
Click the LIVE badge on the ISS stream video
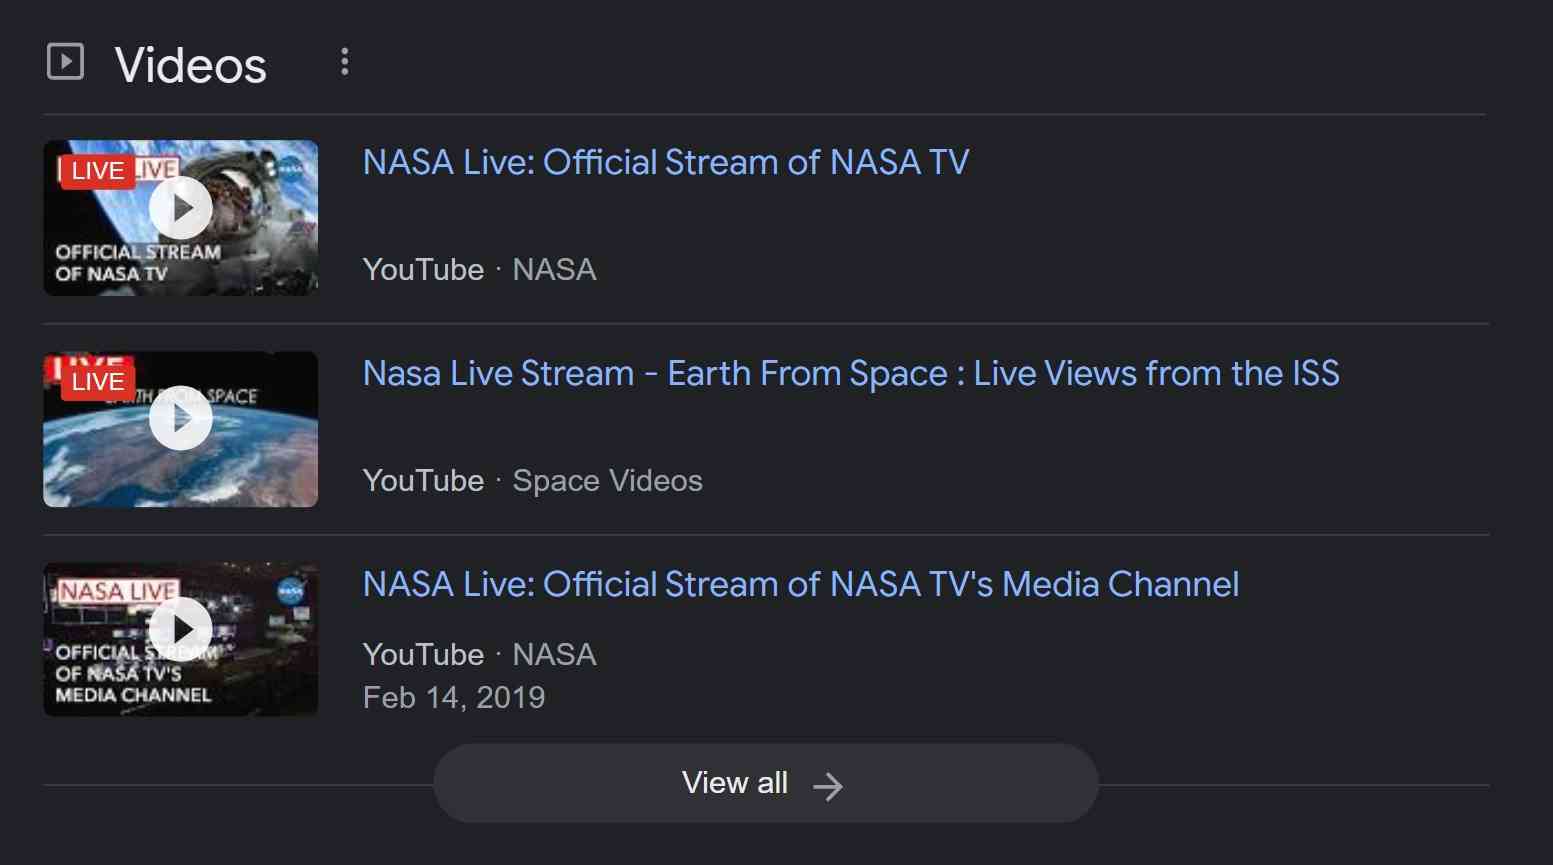tap(97, 381)
